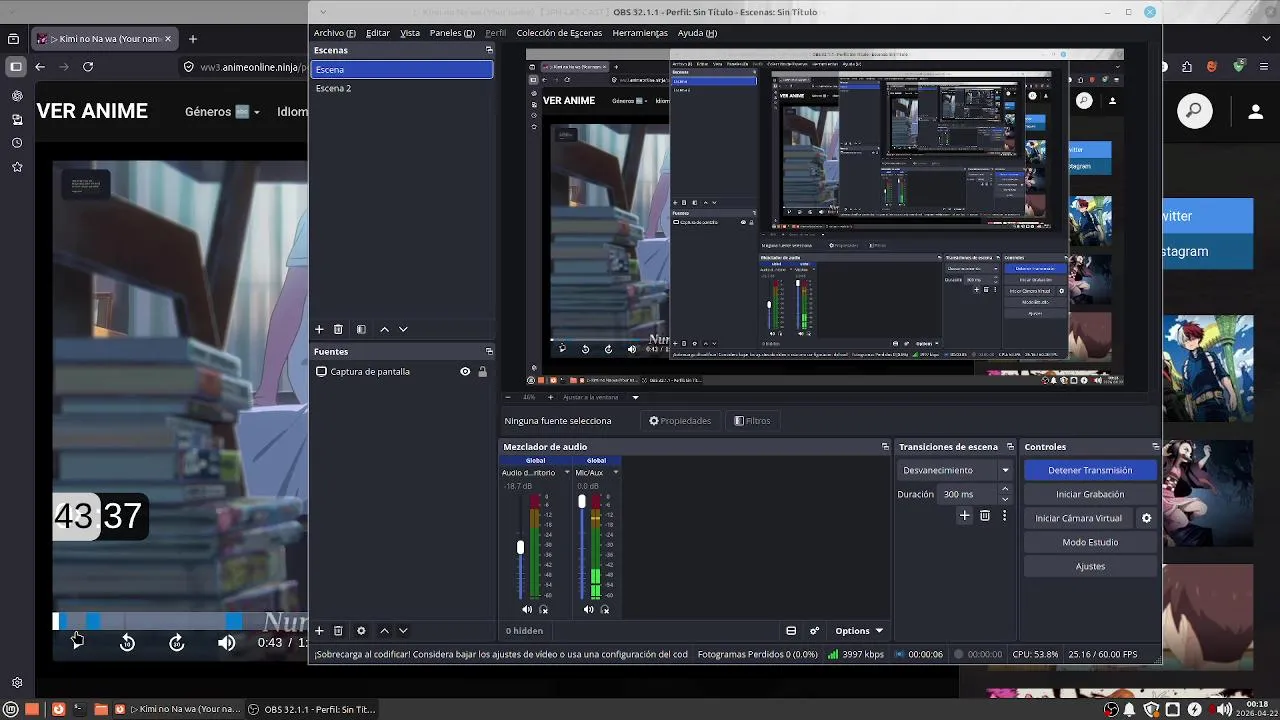Open notifications bell in system tray
Image resolution: width=1280 pixels, height=720 pixels.
pyautogui.click(x=1130, y=710)
